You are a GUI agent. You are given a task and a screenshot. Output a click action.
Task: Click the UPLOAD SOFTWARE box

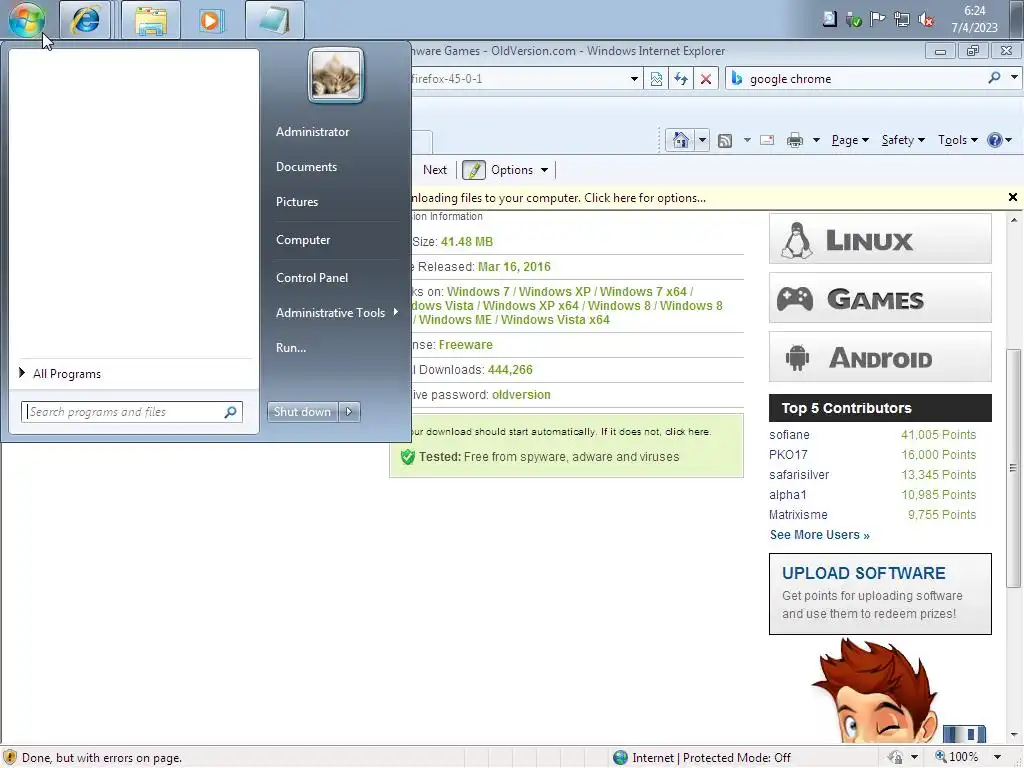pyautogui.click(x=880, y=594)
